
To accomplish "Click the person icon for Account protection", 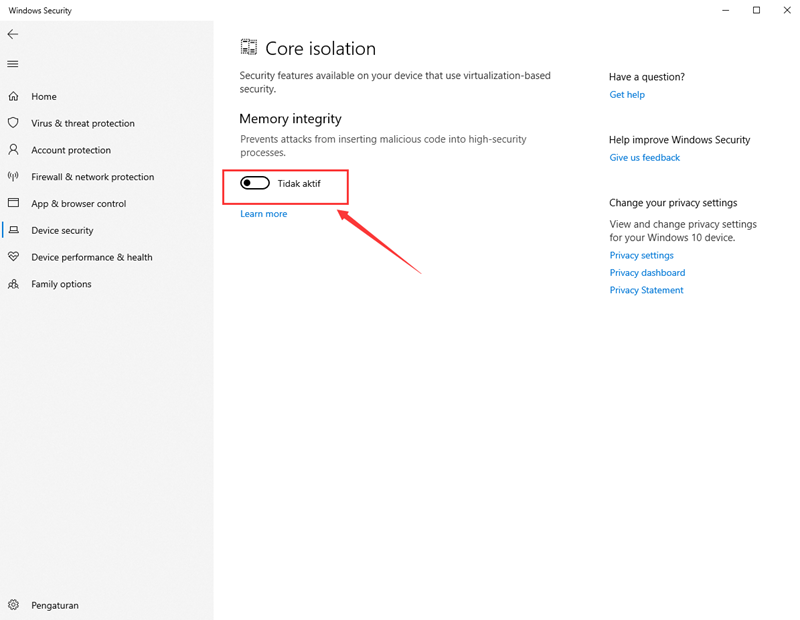I will (13, 150).
